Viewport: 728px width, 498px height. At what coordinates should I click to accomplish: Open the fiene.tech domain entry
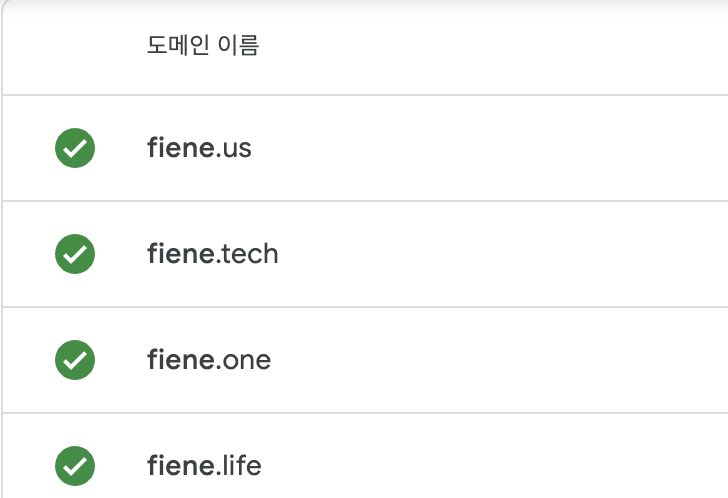click(213, 254)
